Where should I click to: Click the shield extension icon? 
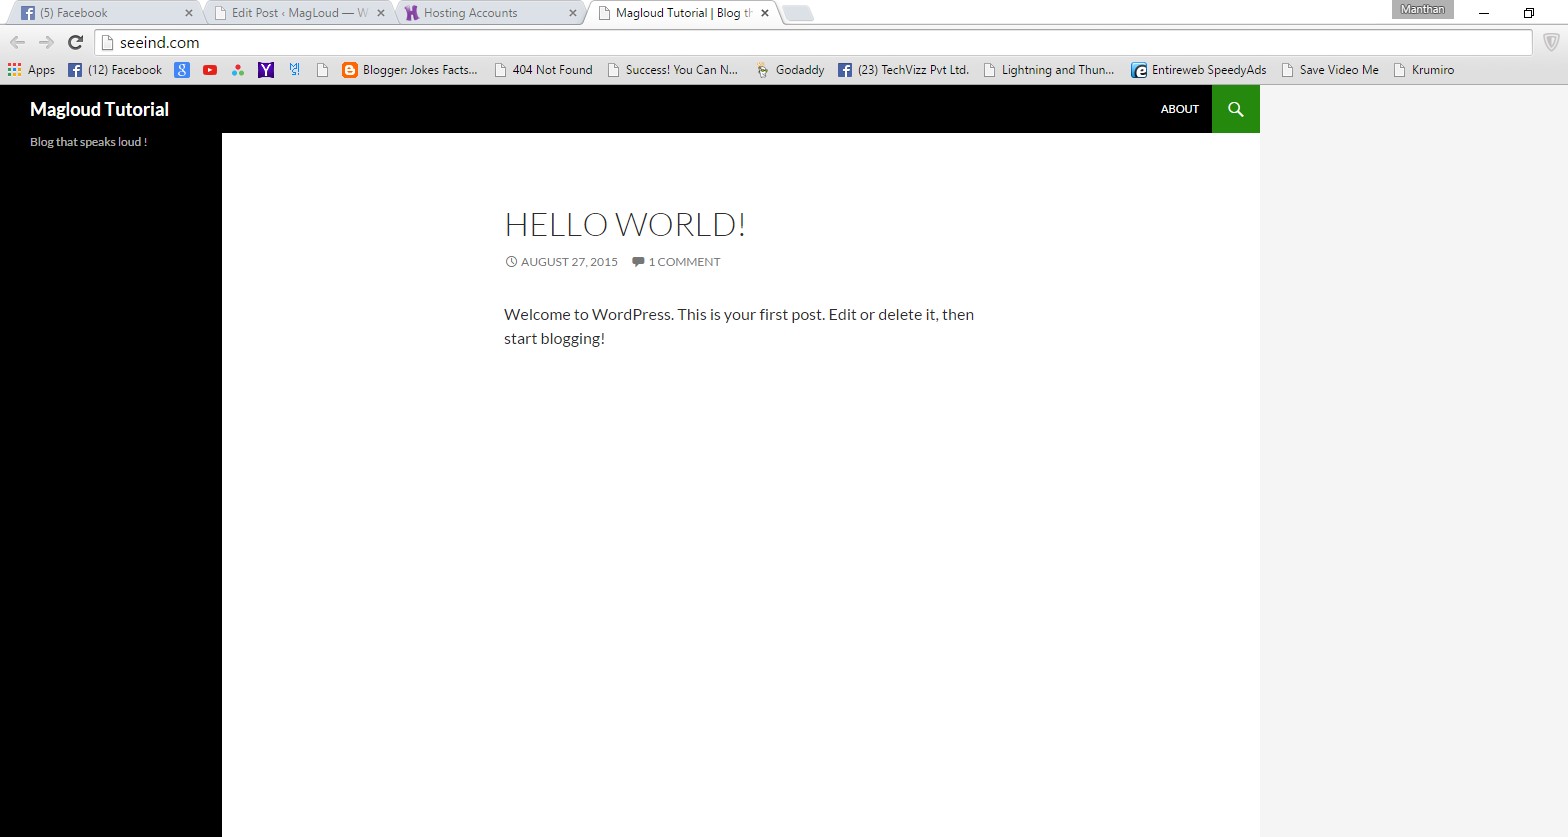click(x=1551, y=42)
